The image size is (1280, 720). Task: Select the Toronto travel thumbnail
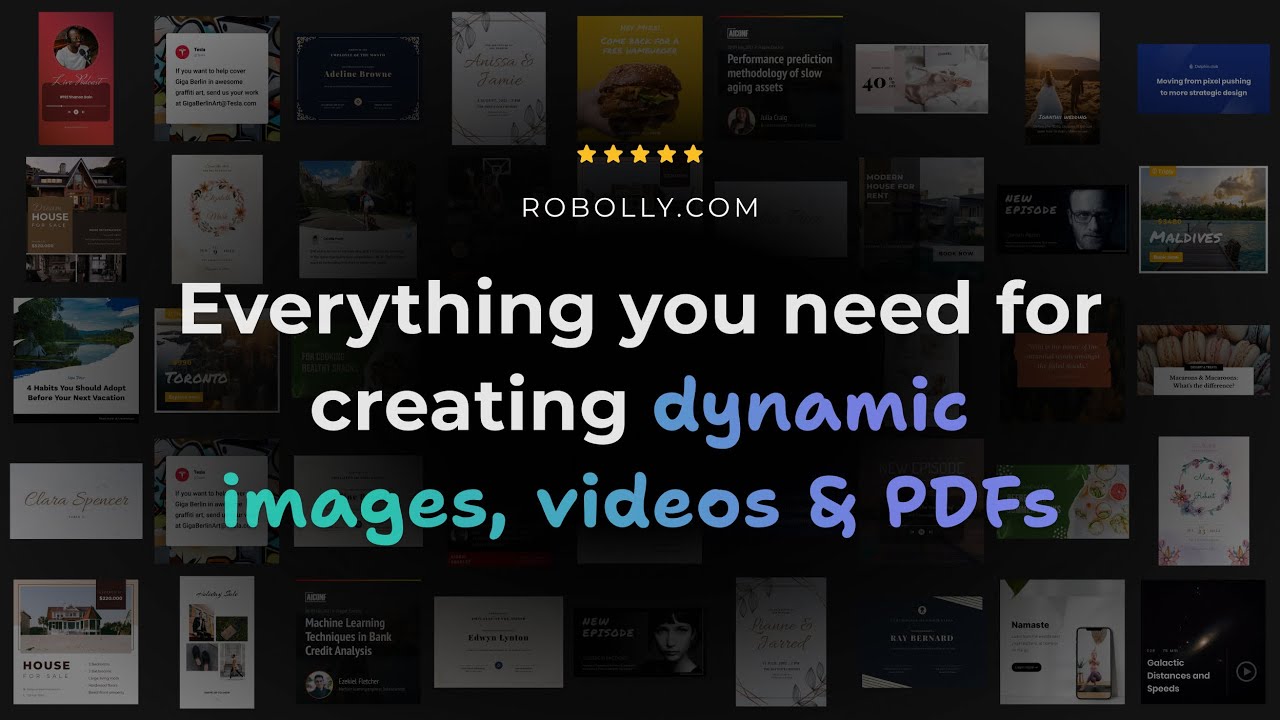tap(217, 360)
